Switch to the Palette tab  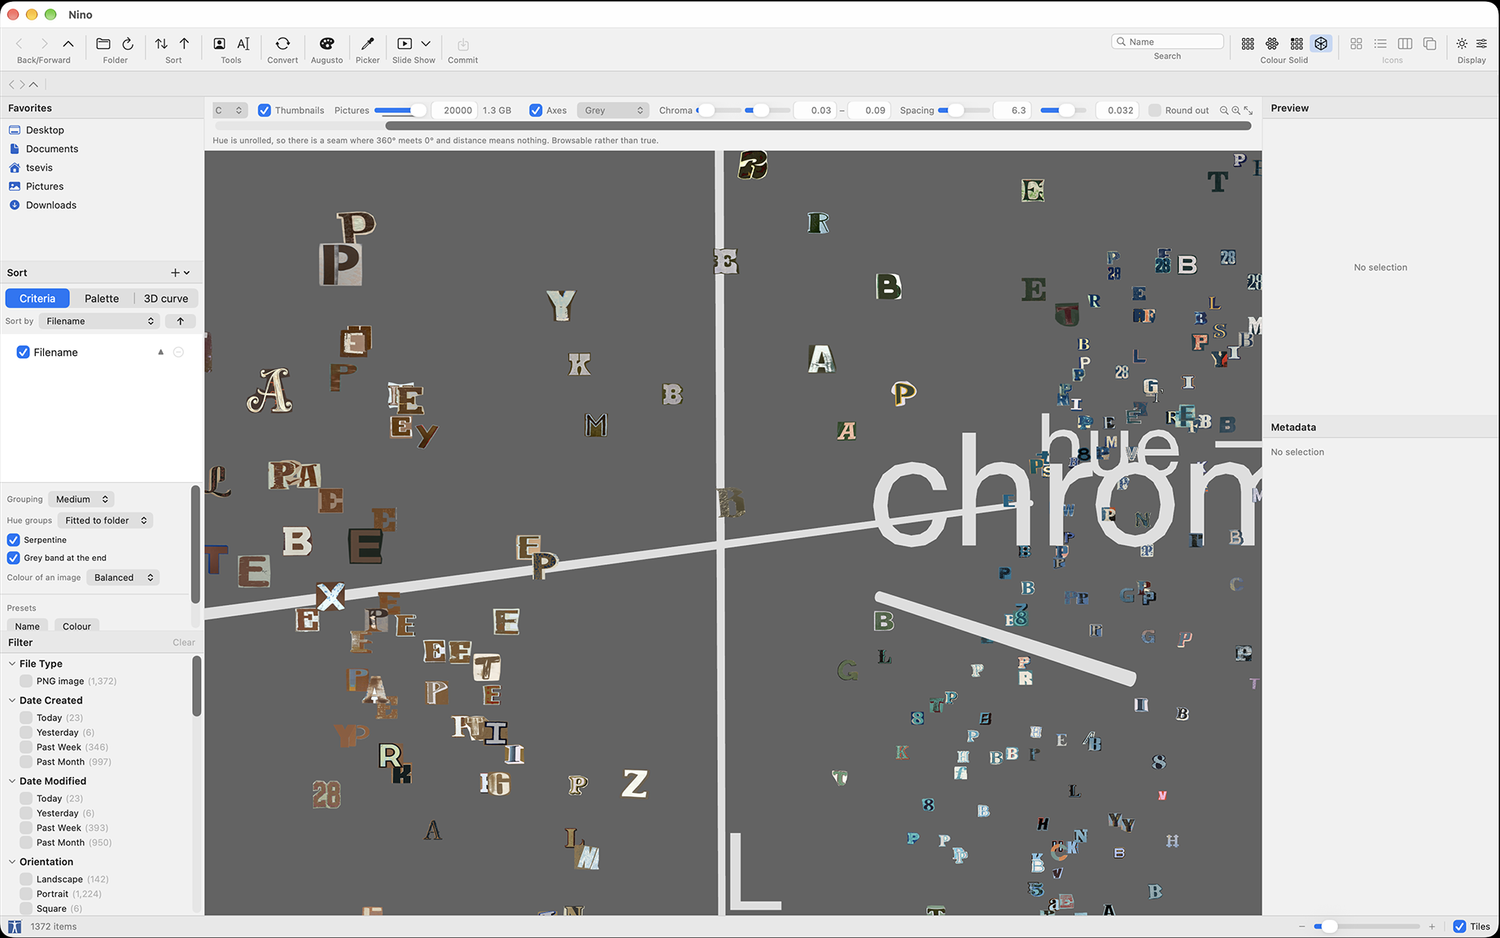[x=102, y=298]
